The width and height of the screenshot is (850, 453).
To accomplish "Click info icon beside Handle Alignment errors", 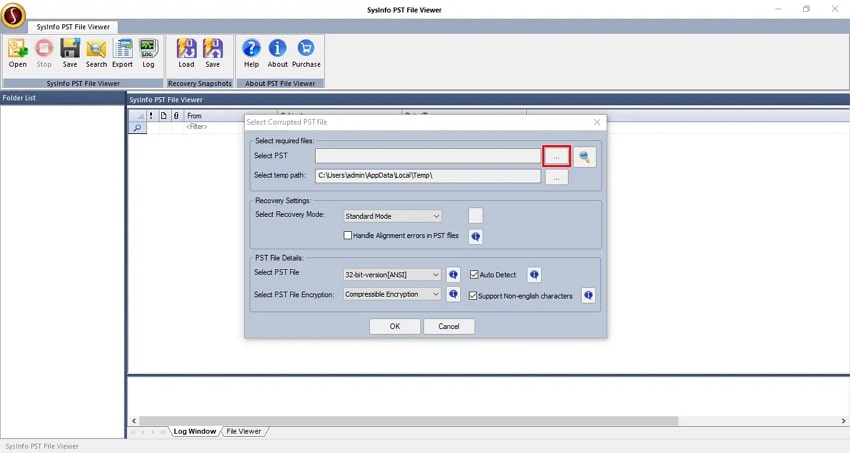I will click(x=475, y=236).
